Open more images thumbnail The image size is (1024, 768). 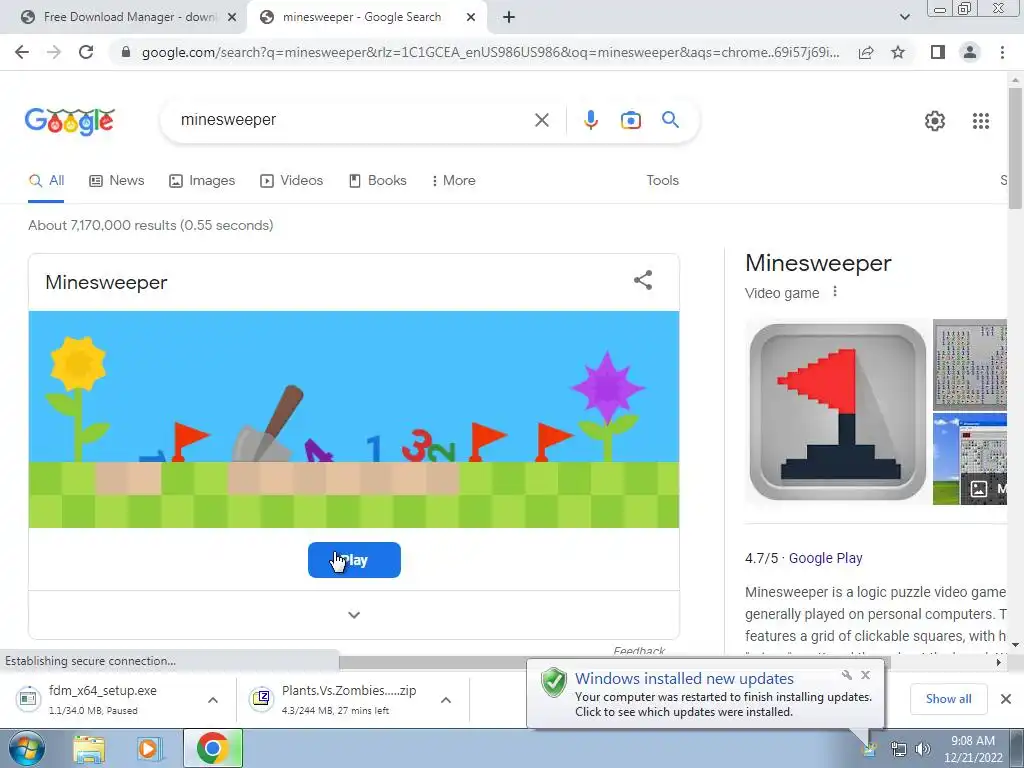[x=970, y=459]
